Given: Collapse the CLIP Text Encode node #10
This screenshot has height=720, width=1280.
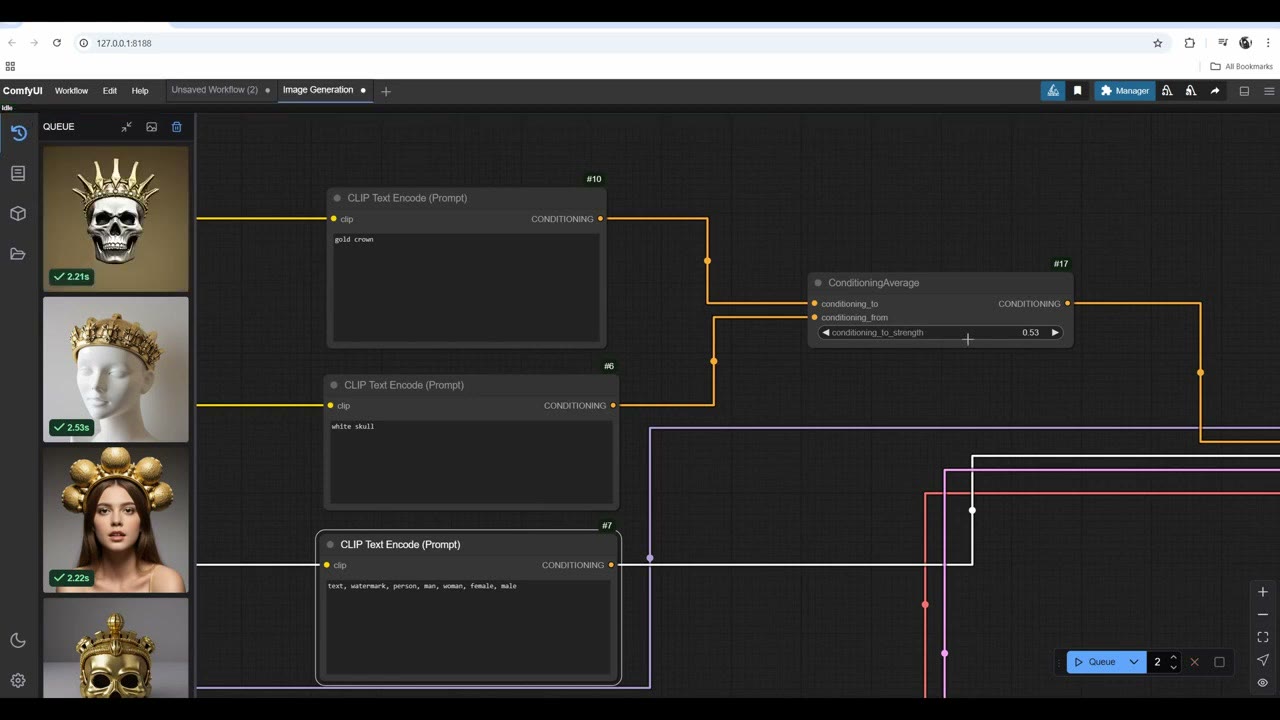Looking at the screenshot, I should pos(337,198).
